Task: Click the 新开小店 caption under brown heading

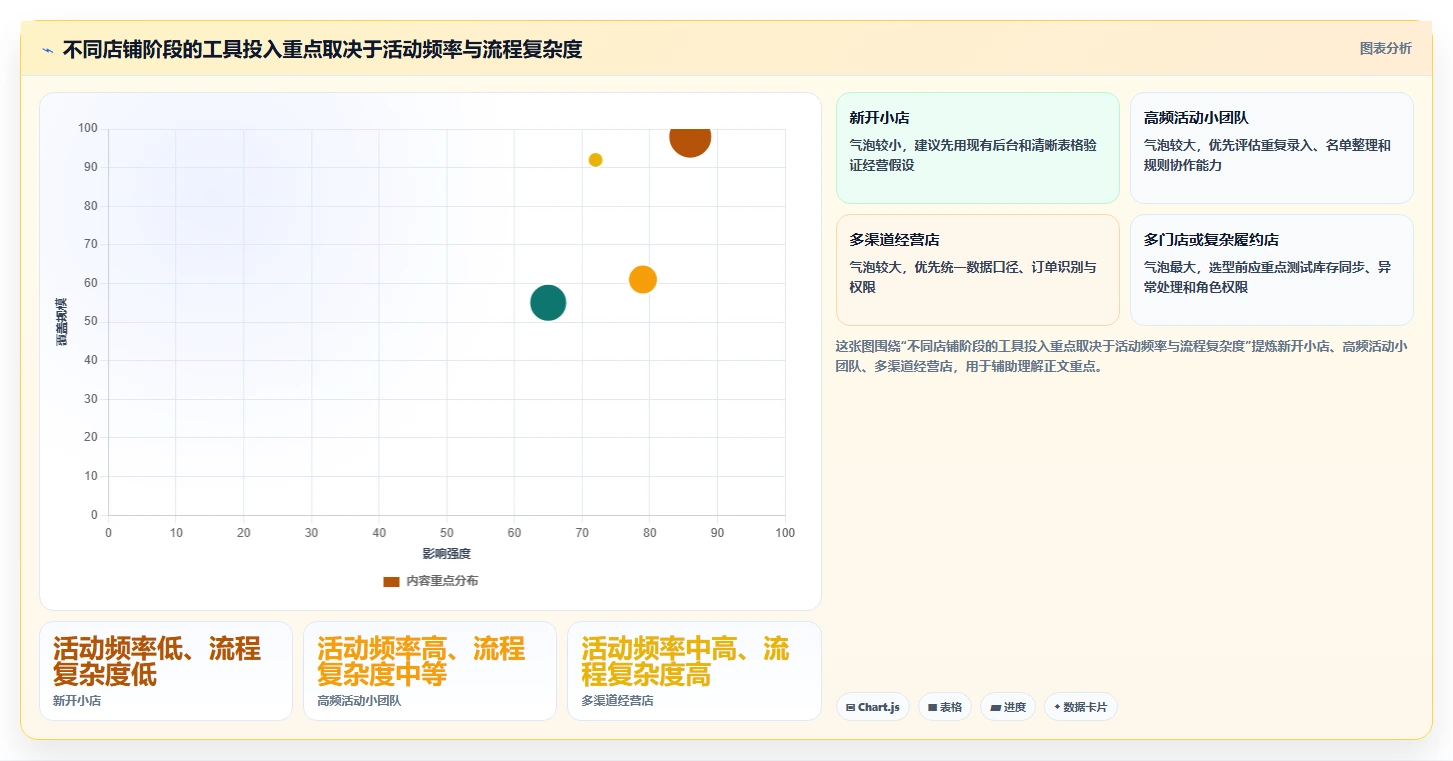Action: pos(77,701)
